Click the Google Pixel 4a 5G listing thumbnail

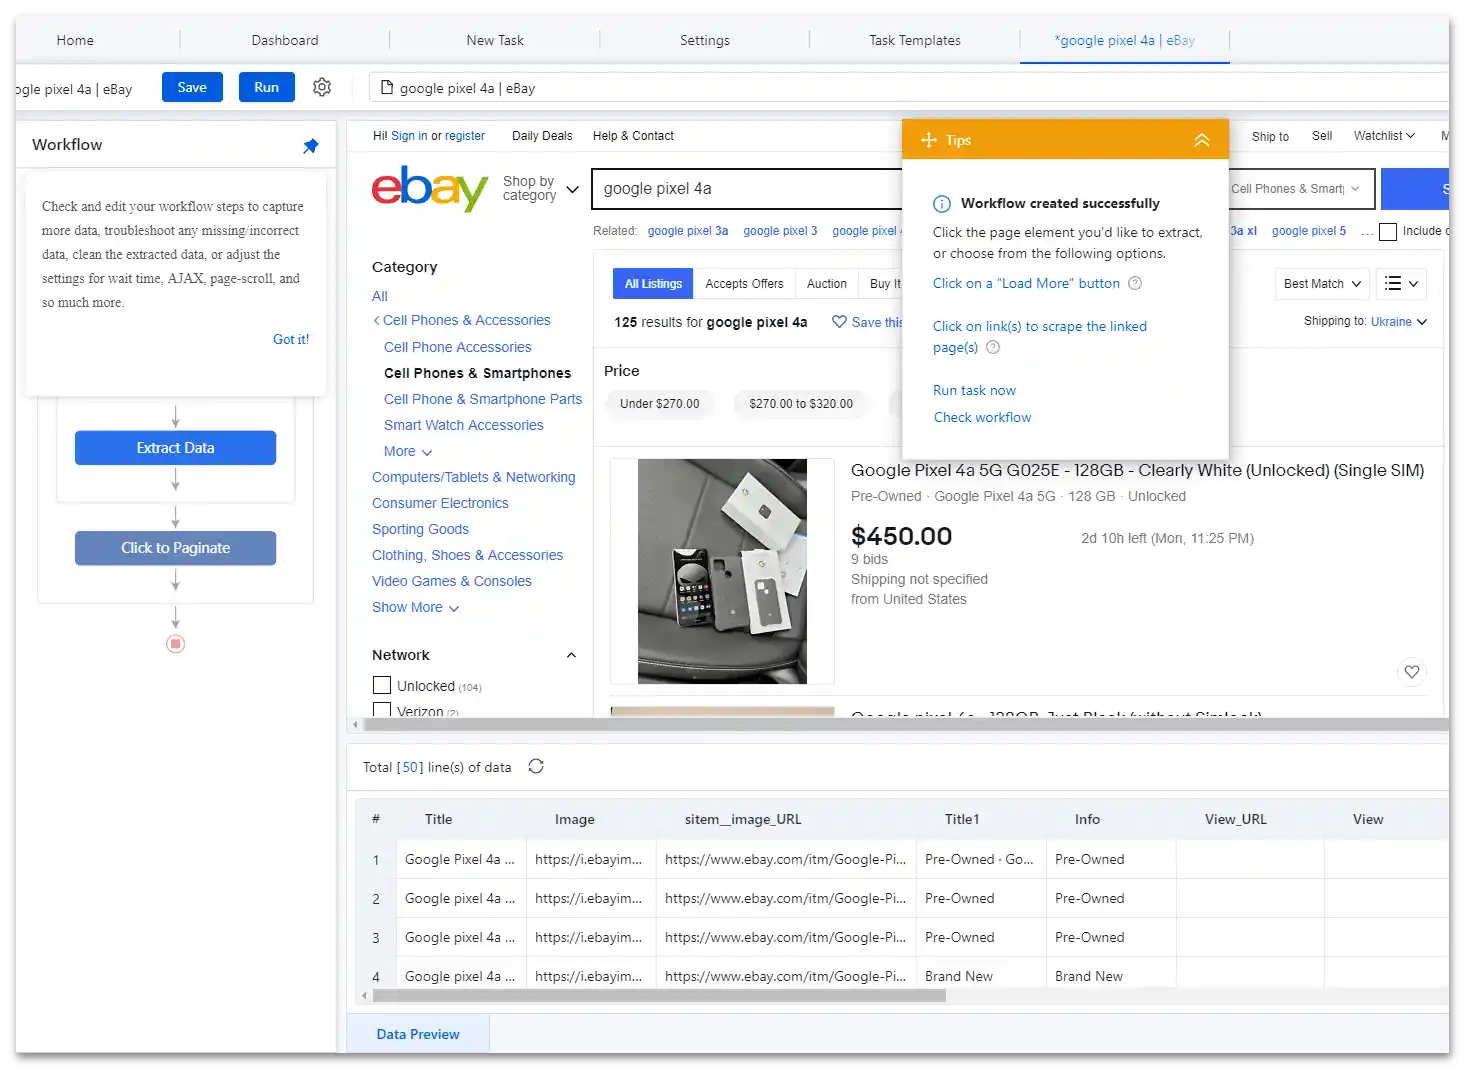pos(722,571)
